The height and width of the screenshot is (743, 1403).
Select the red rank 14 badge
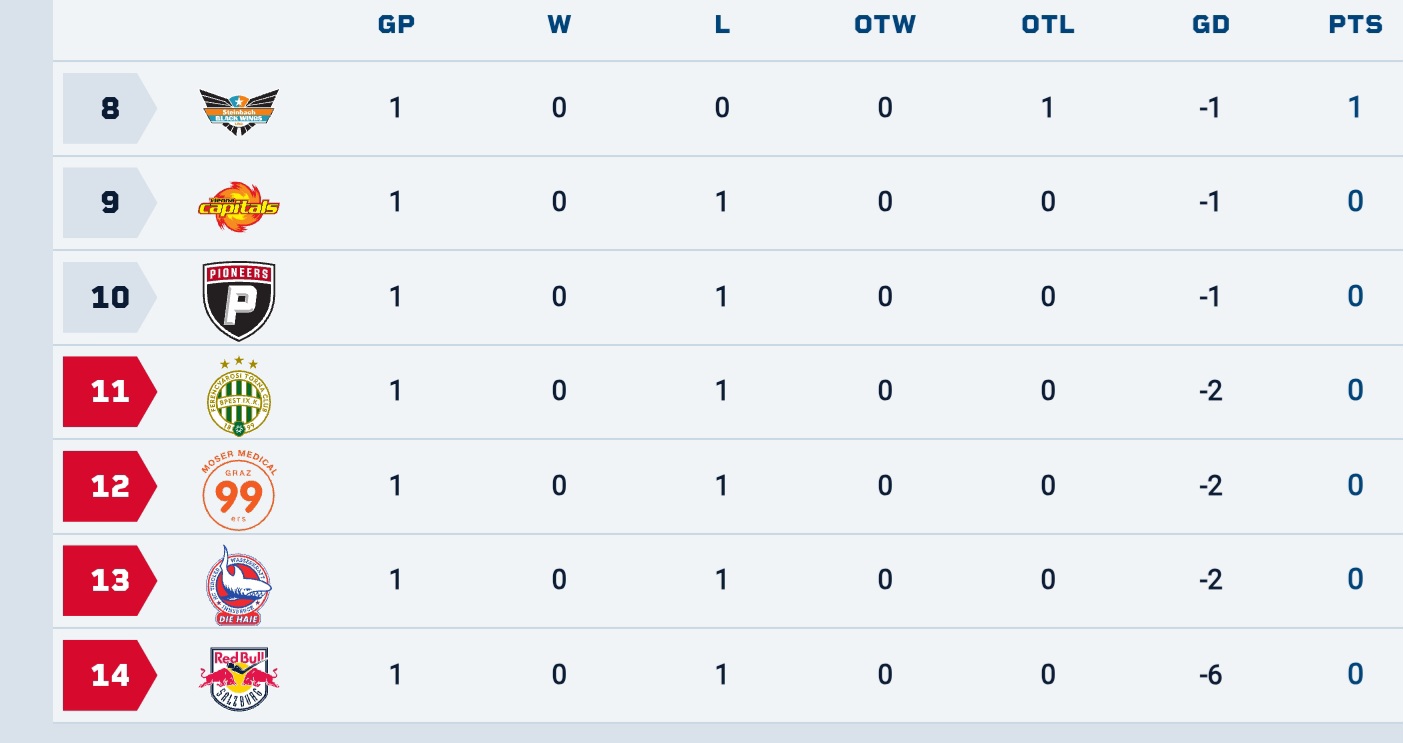pos(110,675)
